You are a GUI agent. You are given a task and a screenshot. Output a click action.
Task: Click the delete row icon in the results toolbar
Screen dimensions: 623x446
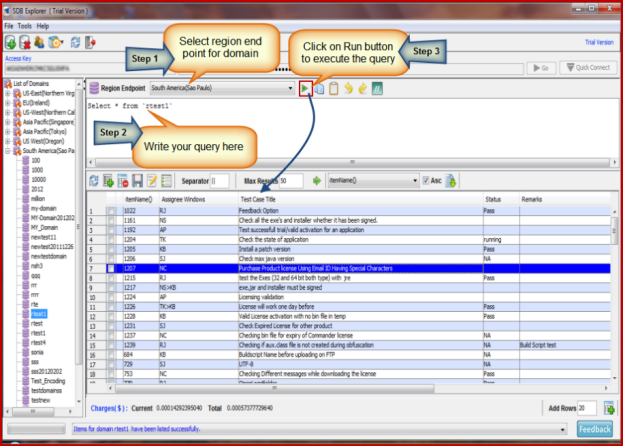pos(123,181)
